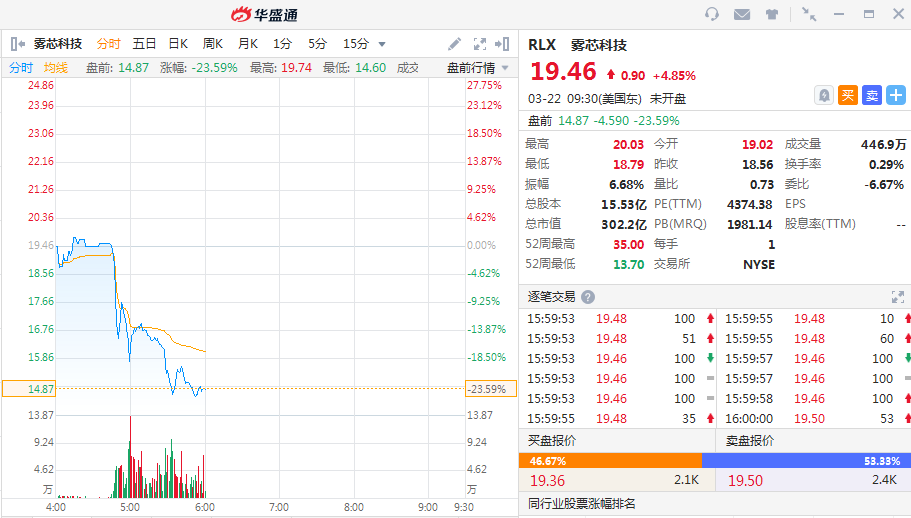Click the PE(TTM) 4374.38 value
The height and width of the screenshot is (518, 911).
749,204
